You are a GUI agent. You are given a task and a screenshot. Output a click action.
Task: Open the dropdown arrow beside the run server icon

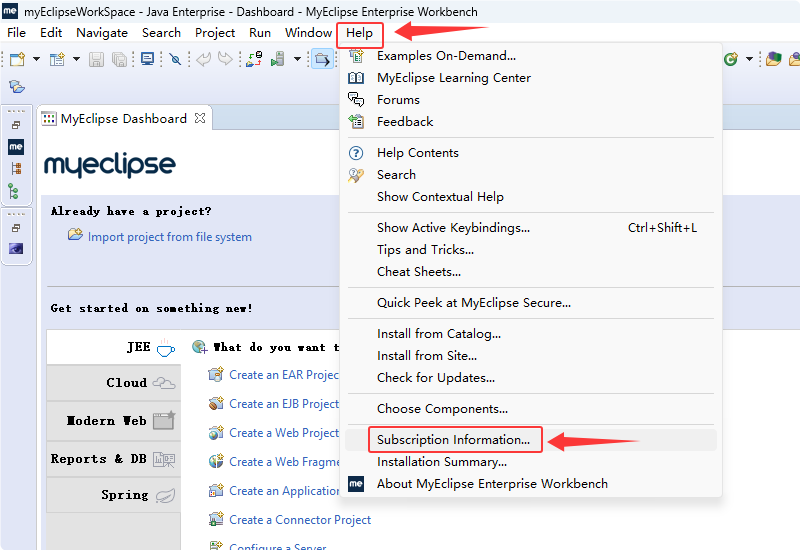tap(297, 59)
